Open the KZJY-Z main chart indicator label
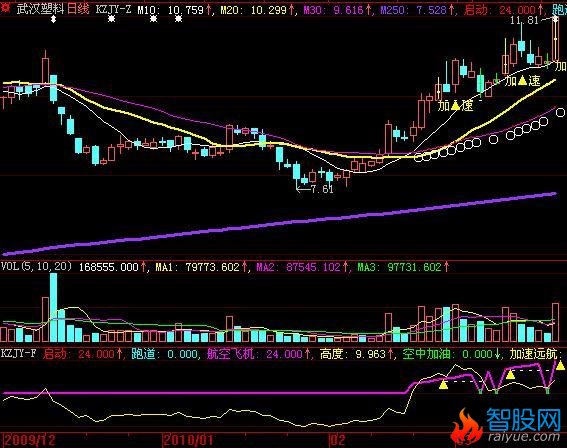This screenshot has height=448, width=567. (113, 9)
